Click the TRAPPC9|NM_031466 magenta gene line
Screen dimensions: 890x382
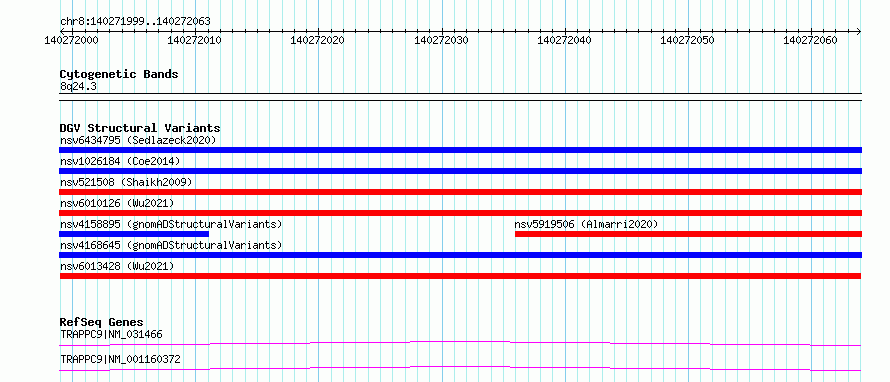click(460, 343)
